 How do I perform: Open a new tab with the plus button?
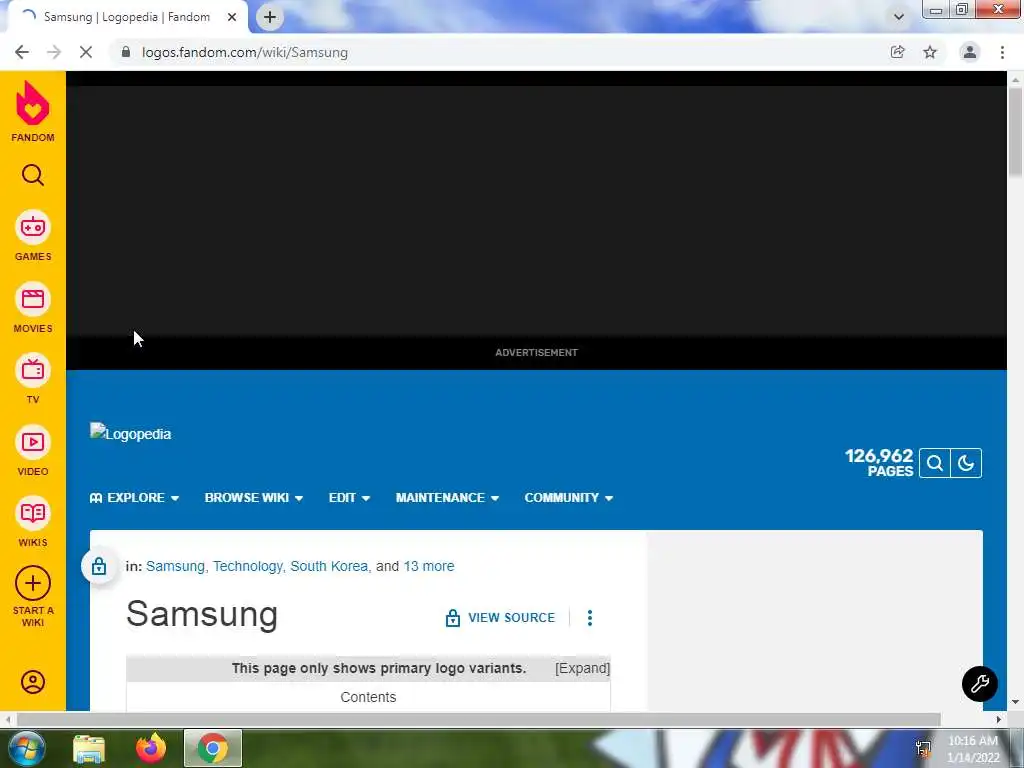(270, 17)
